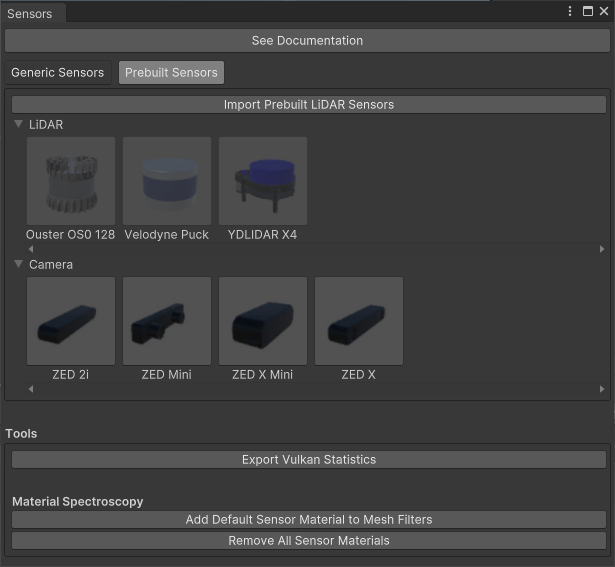
Task: Click the ZED Mini label text
Action: click(167, 374)
